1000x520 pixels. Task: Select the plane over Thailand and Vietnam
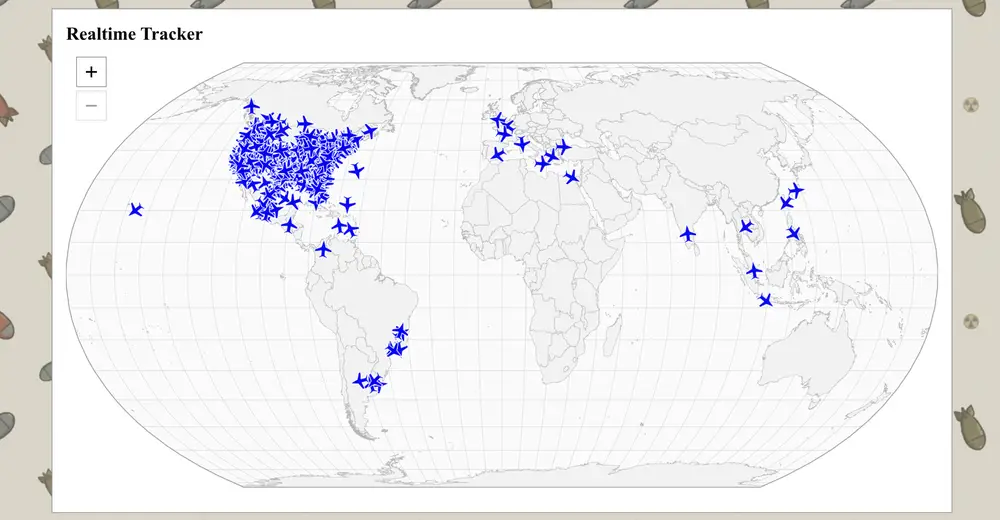(x=746, y=227)
